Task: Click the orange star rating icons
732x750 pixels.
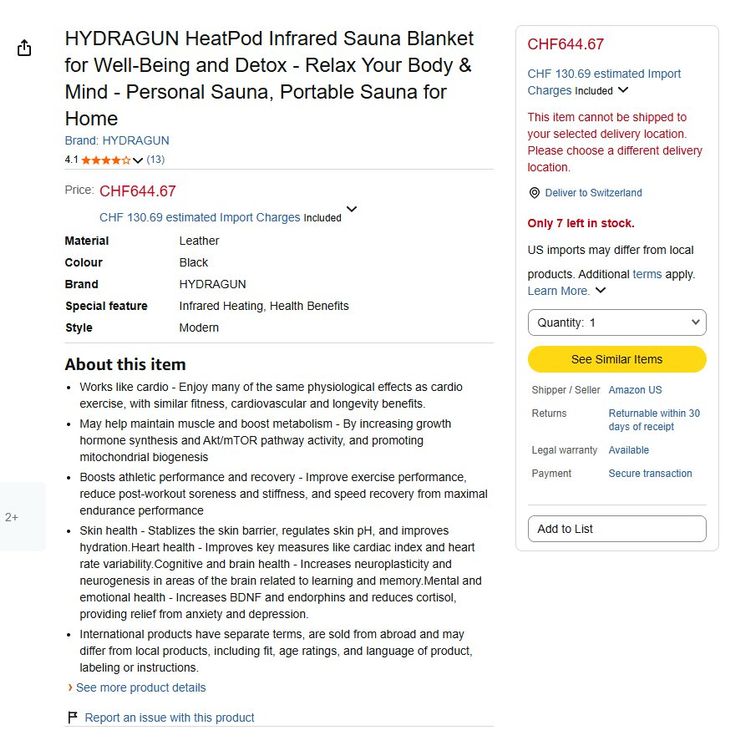Action: (x=106, y=160)
